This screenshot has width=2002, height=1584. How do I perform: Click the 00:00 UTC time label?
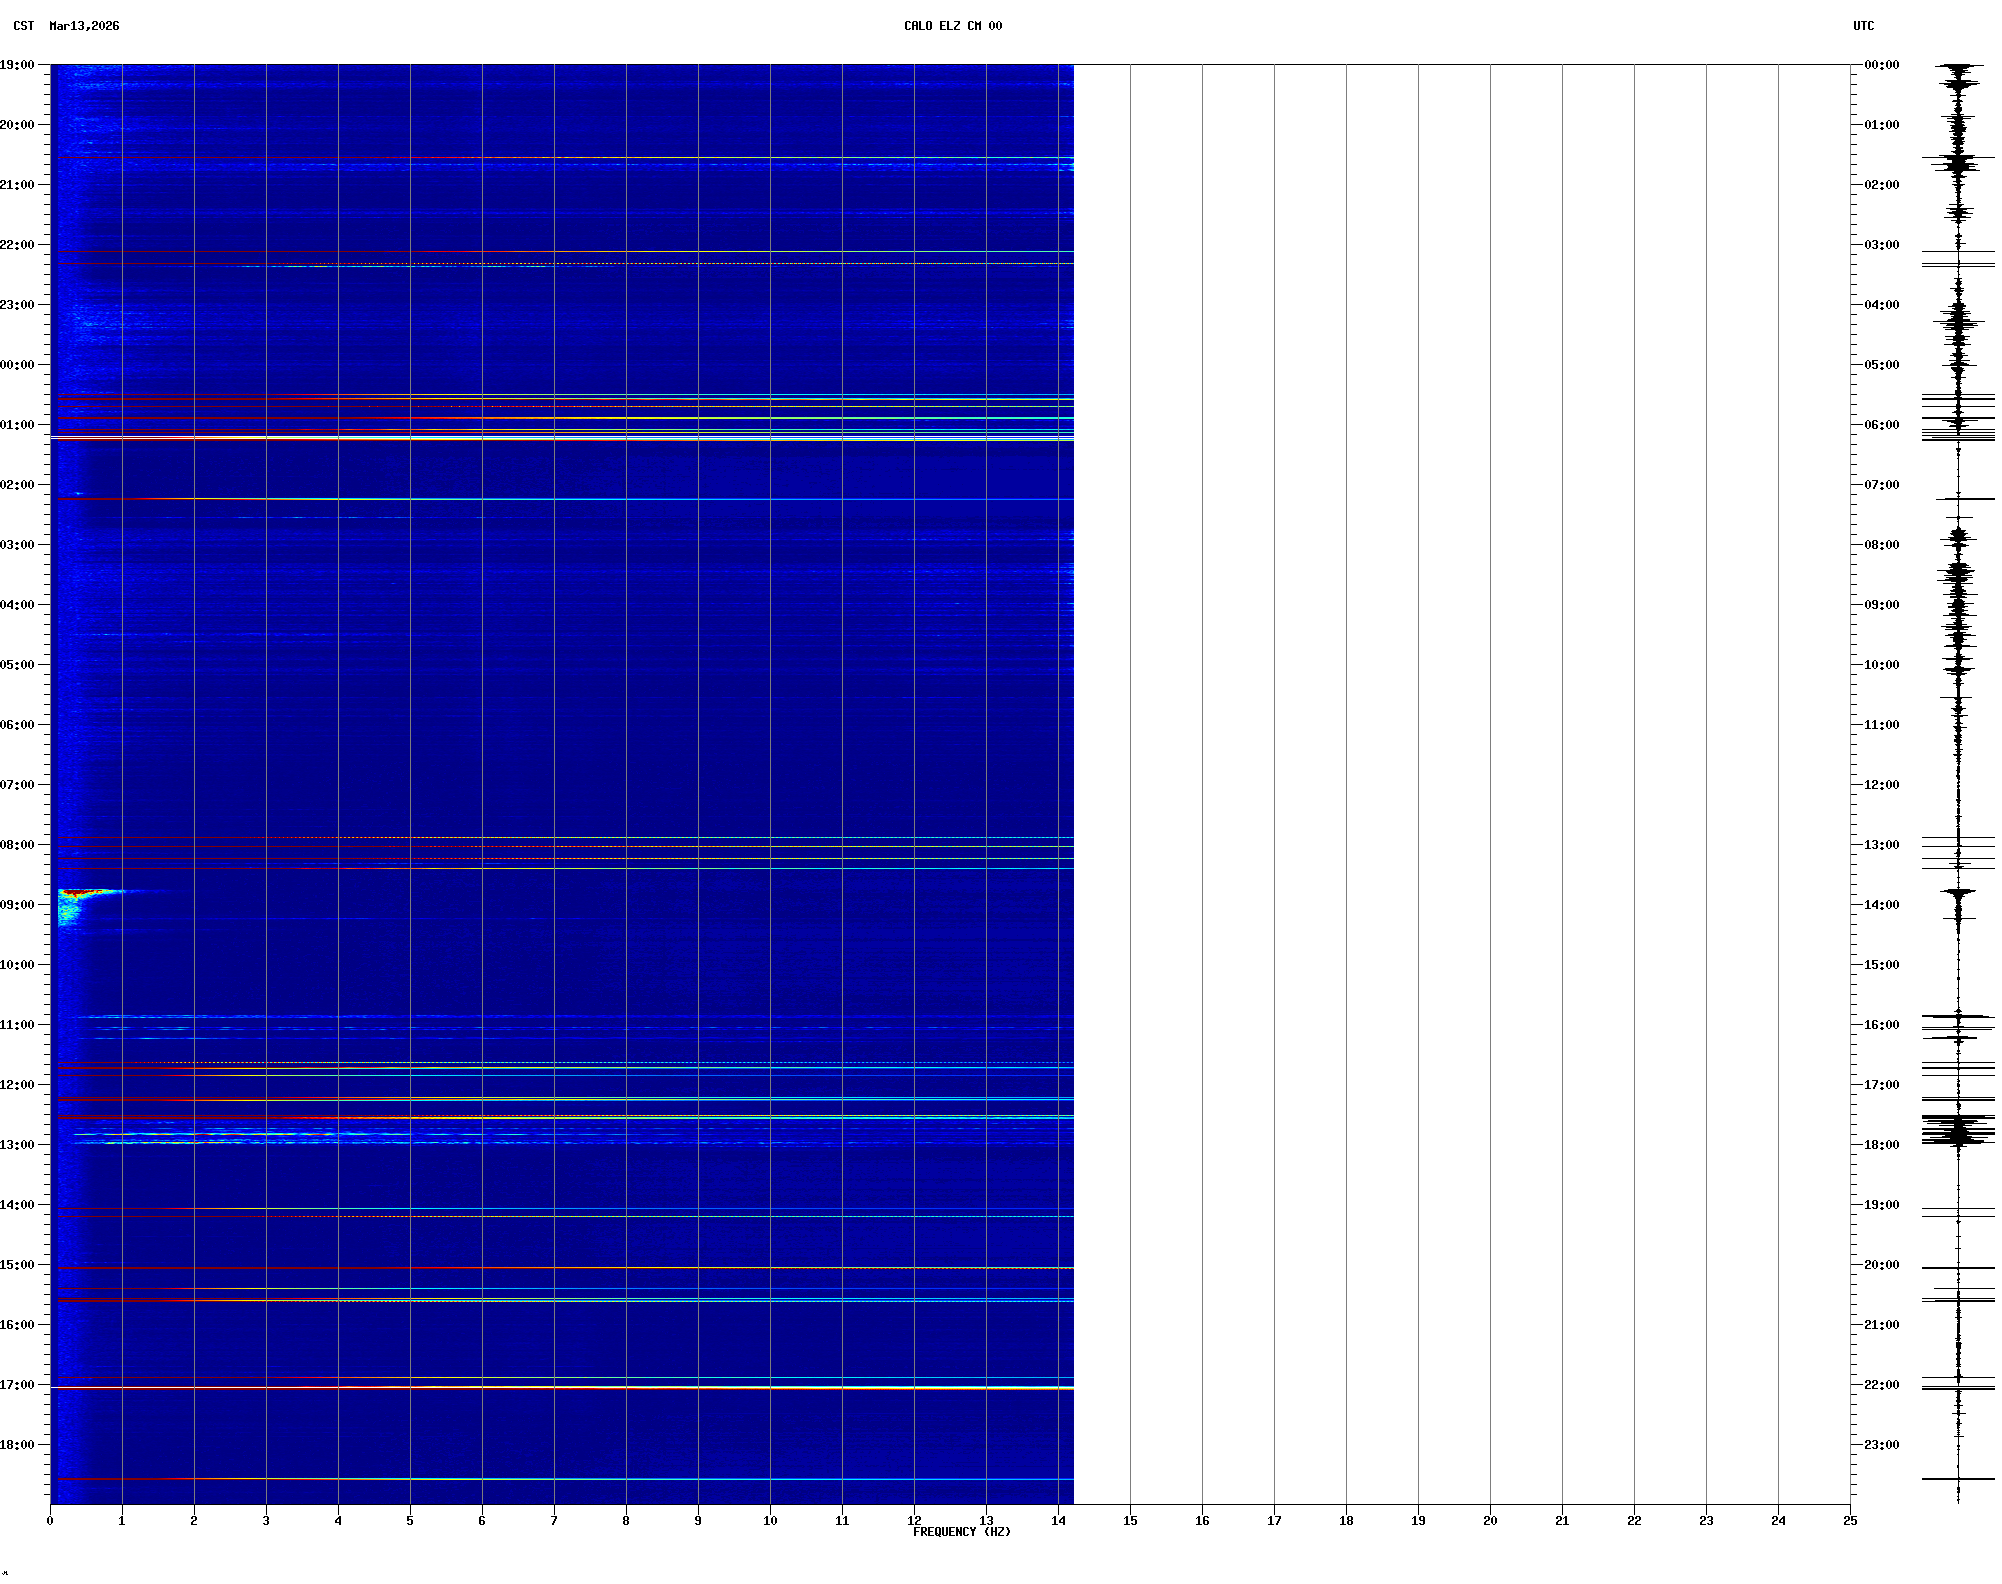[x=1881, y=65]
